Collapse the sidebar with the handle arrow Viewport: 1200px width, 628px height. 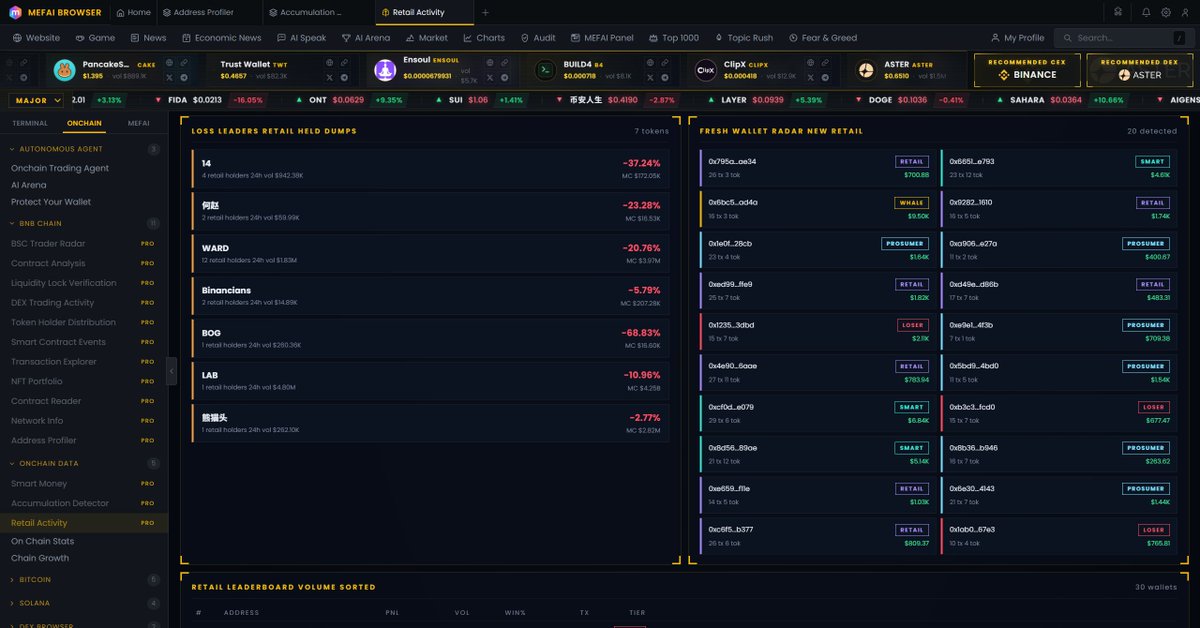(171, 370)
